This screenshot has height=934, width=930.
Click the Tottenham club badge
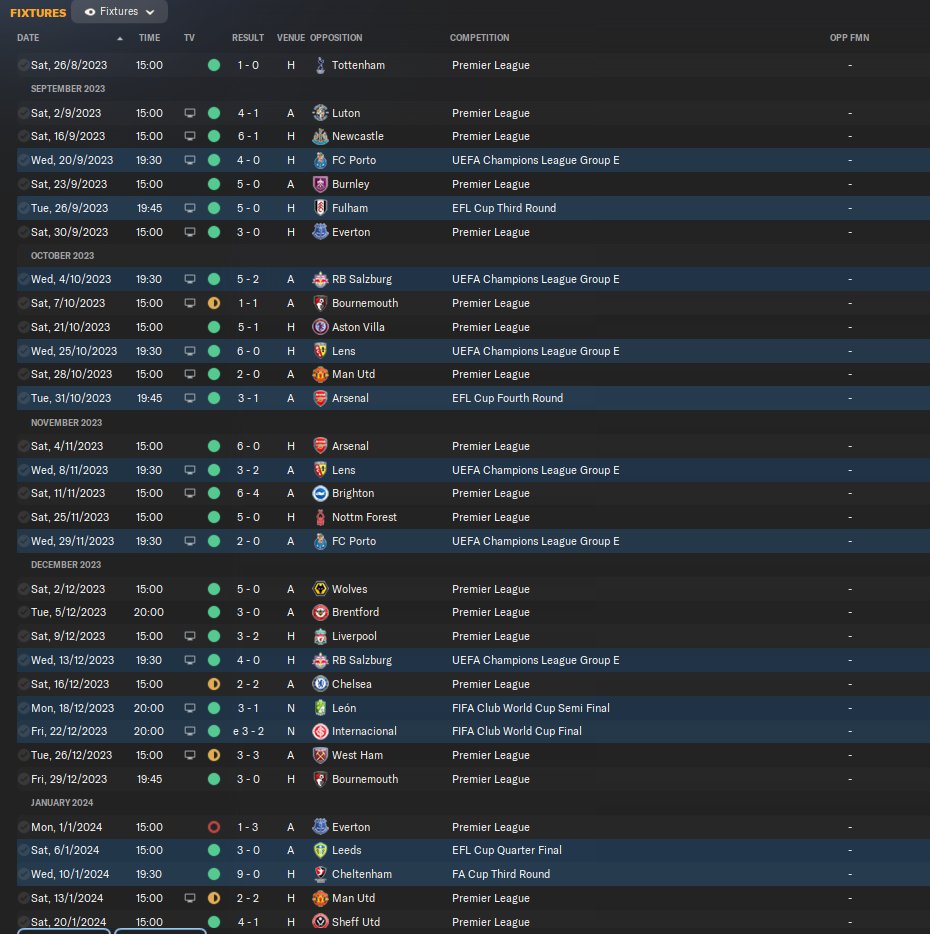(320, 65)
